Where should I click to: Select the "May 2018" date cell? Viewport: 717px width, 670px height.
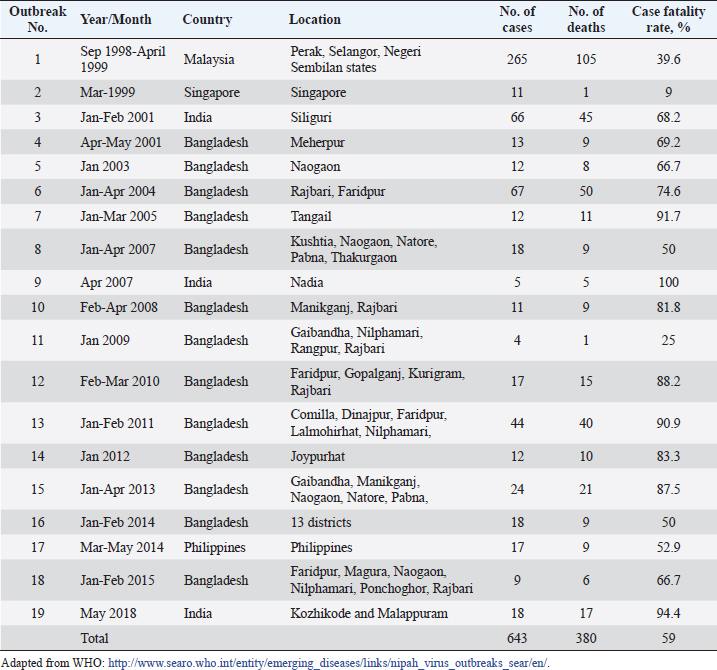point(108,613)
